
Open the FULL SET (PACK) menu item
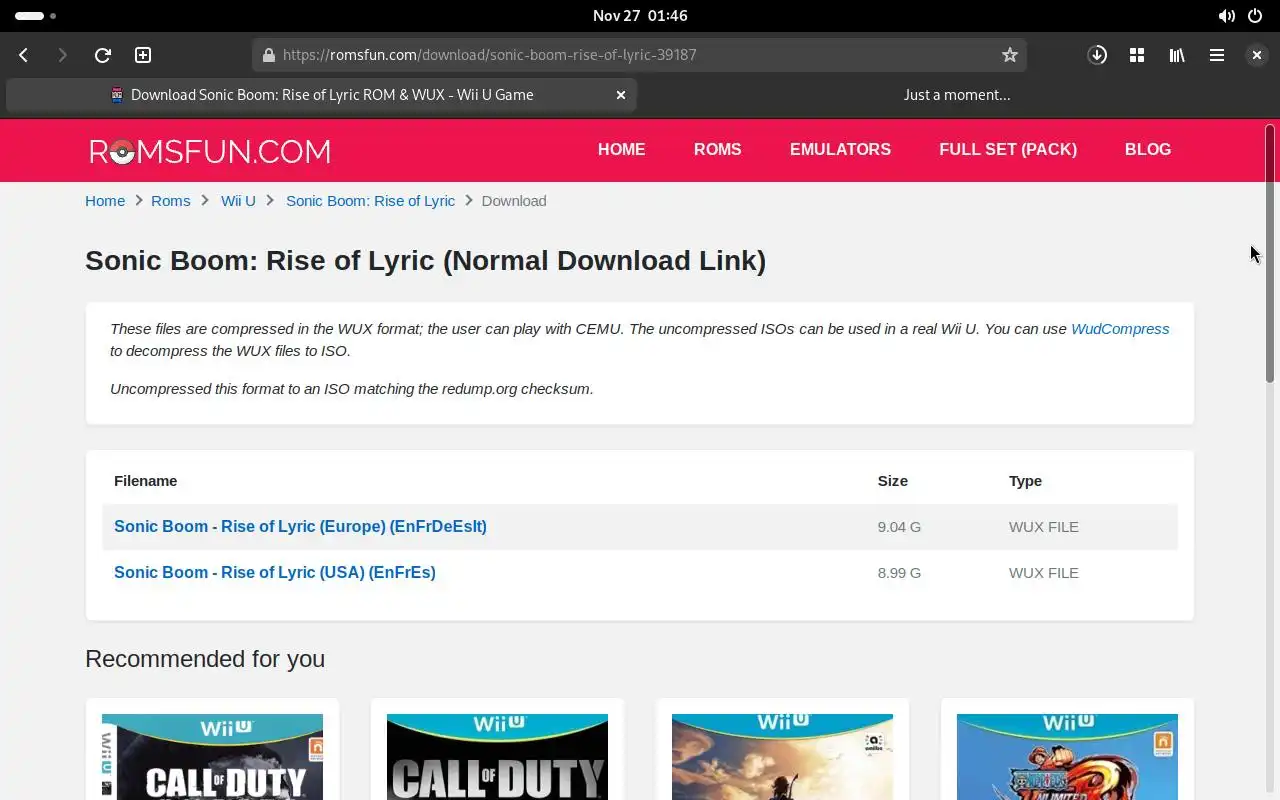pos(1008,149)
